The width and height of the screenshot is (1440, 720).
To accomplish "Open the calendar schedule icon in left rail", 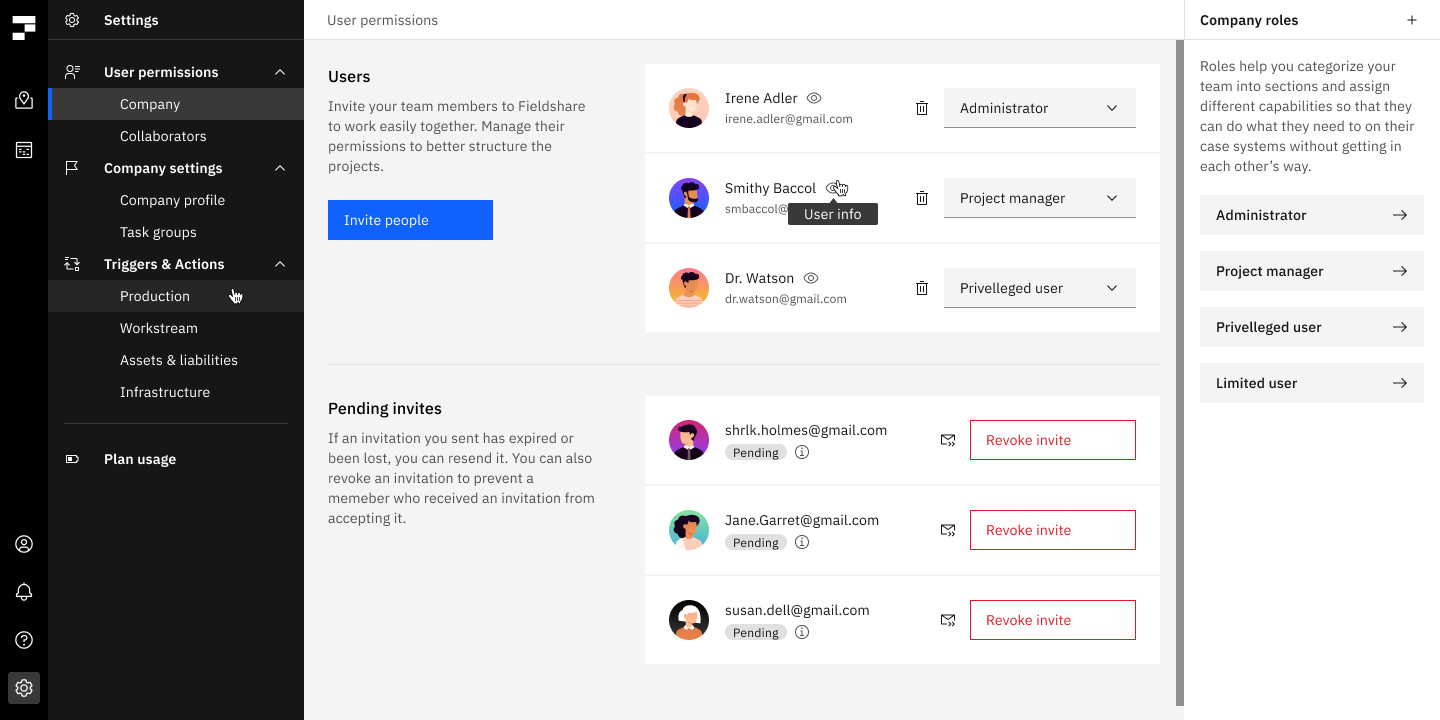I will [24, 150].
